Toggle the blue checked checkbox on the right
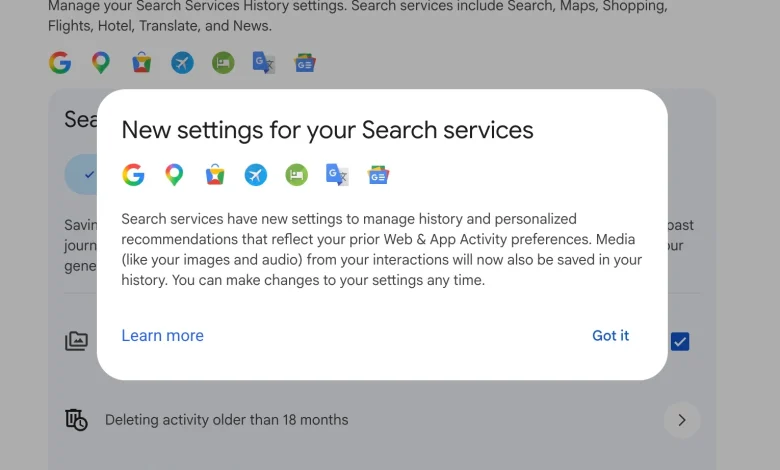 [x=680, y=342]
